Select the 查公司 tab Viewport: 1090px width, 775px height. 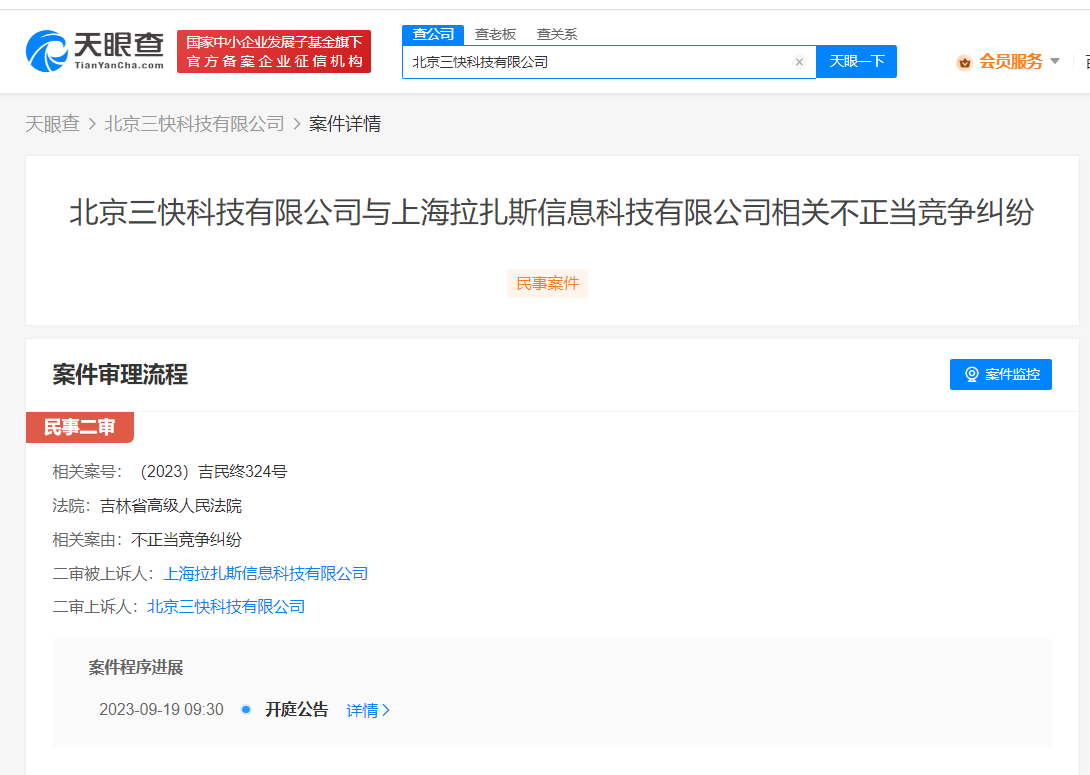(x=433, y=35)
